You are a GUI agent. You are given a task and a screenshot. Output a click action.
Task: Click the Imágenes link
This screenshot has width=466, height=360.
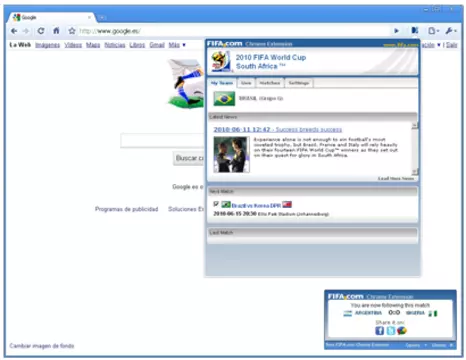48,45
